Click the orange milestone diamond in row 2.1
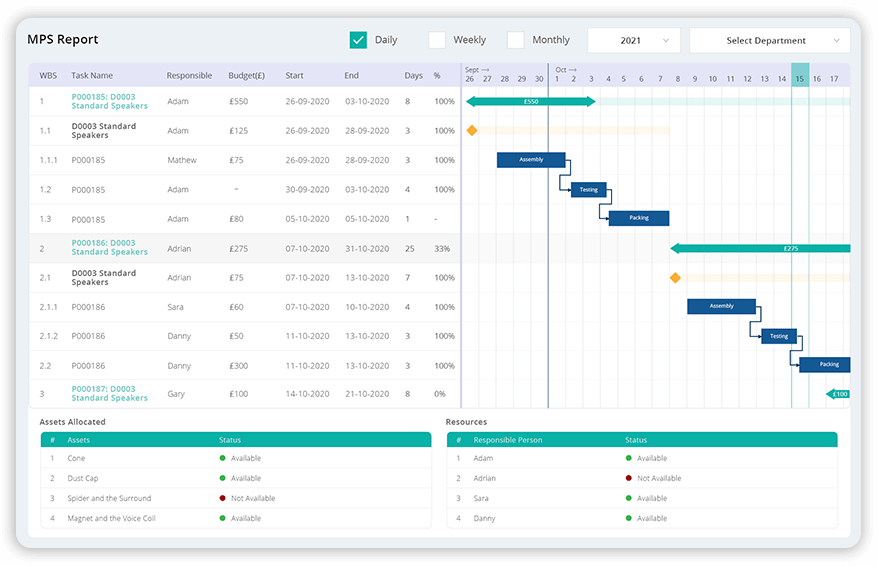The width and height of the screenshot is (878, 566). click(x=675, y=278)
